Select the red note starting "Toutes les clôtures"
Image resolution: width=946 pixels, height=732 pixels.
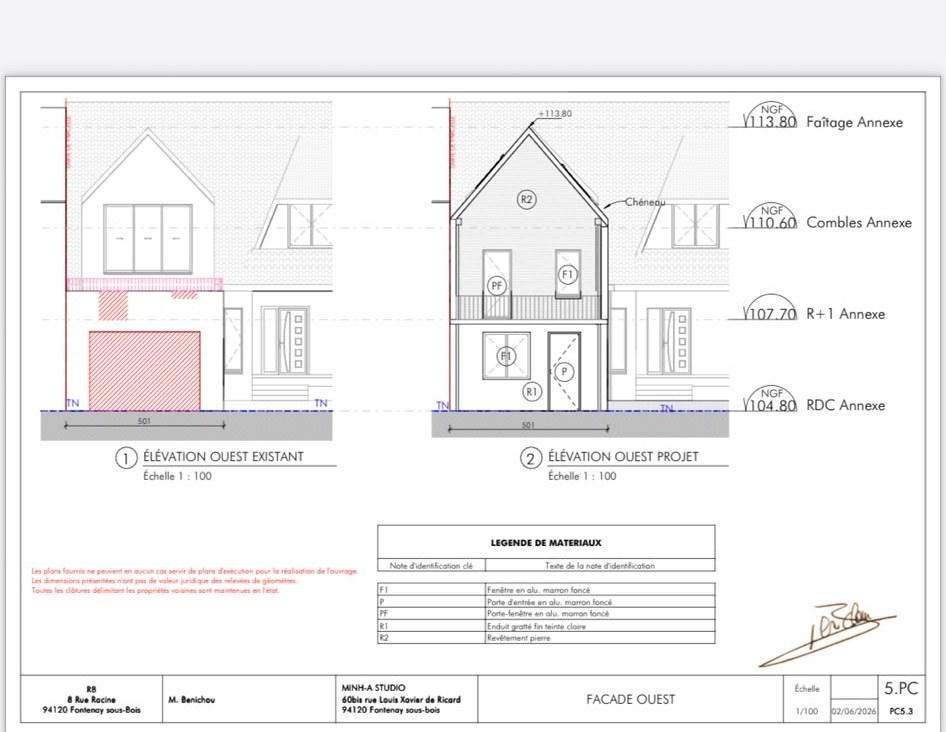pyautogui.click(x=155, y=590)
